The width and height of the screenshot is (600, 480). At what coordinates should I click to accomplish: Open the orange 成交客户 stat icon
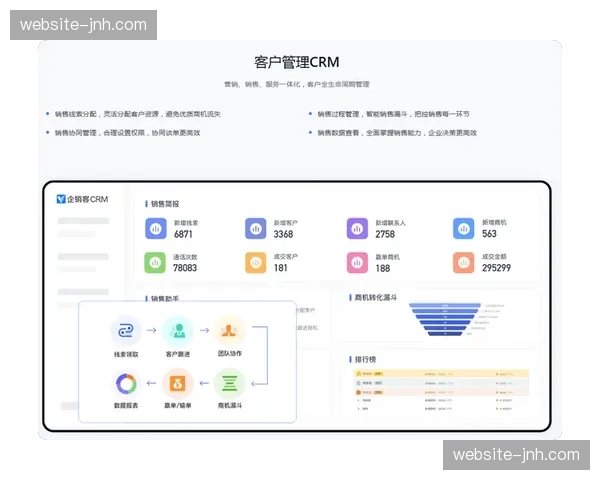pyautogui.click(x=256, y=263)
